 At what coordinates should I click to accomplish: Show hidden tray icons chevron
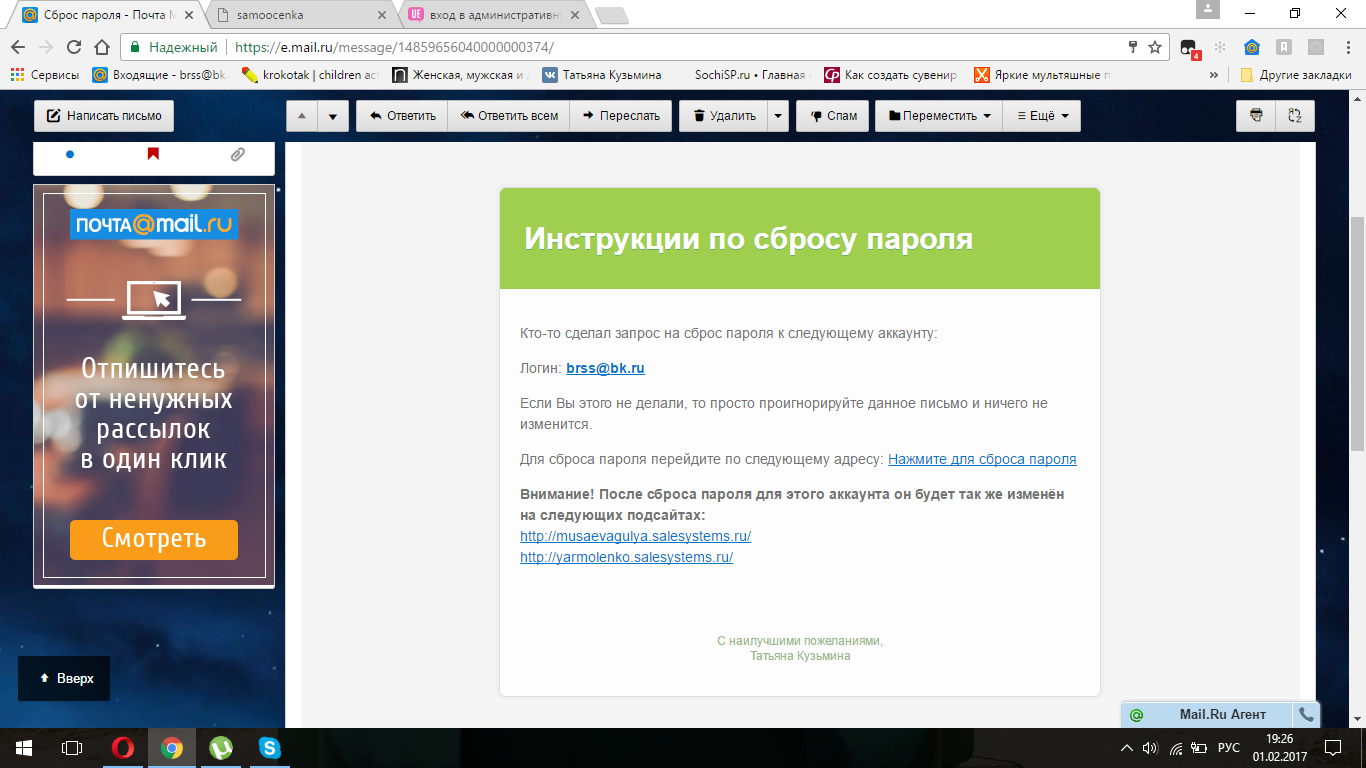1127,747
